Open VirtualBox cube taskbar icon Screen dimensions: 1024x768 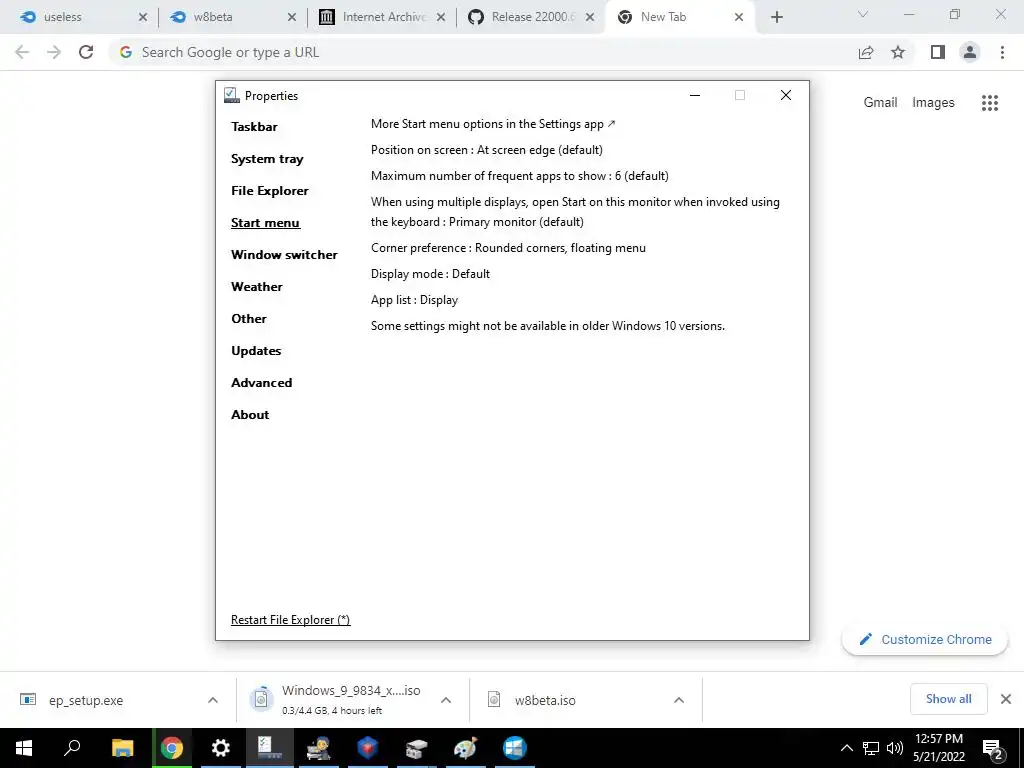368,748
